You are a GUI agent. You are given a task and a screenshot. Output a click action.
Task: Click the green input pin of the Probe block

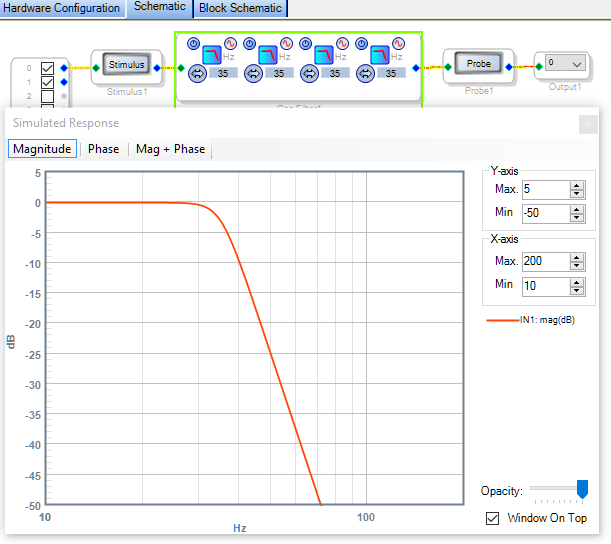[x=448, y=67]
